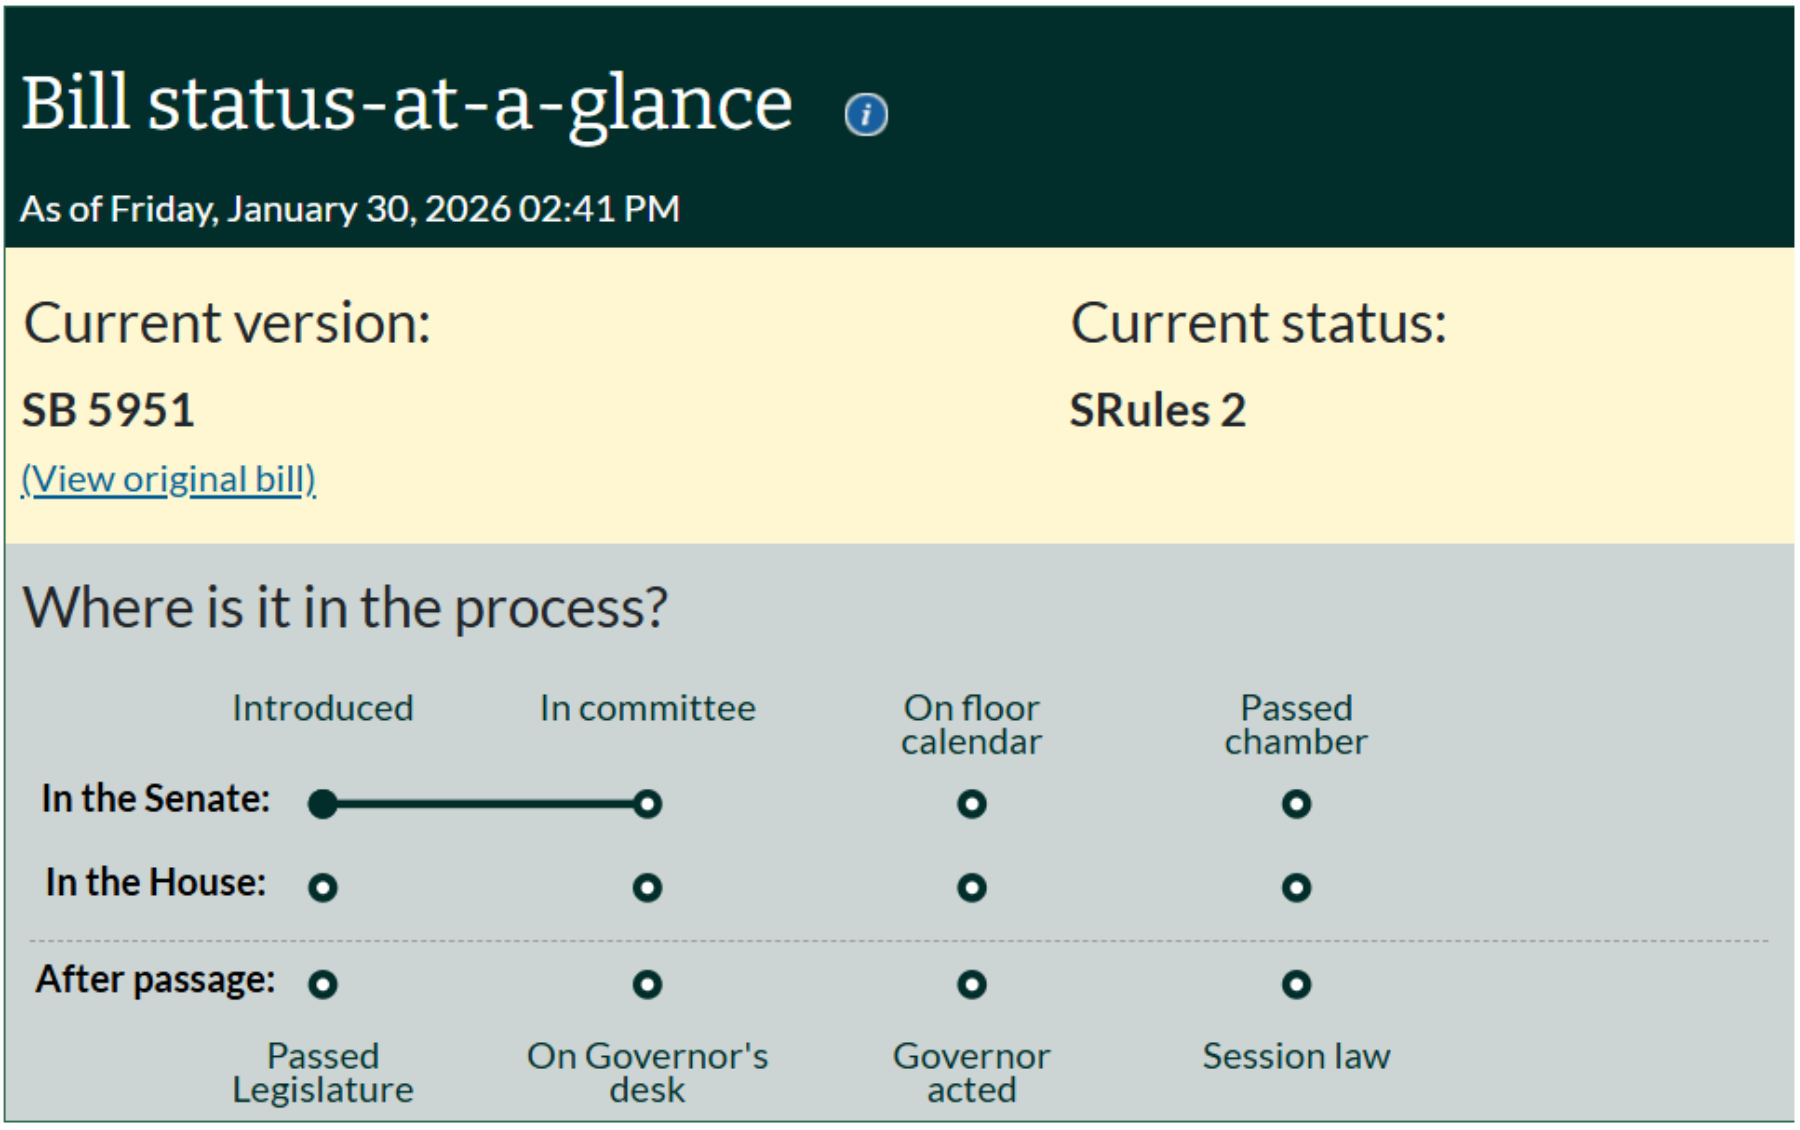Click the "Passed Legislature" after-passage marker
The image size is (1800, 1130).
pyautogui.click(x=322, y=986)
